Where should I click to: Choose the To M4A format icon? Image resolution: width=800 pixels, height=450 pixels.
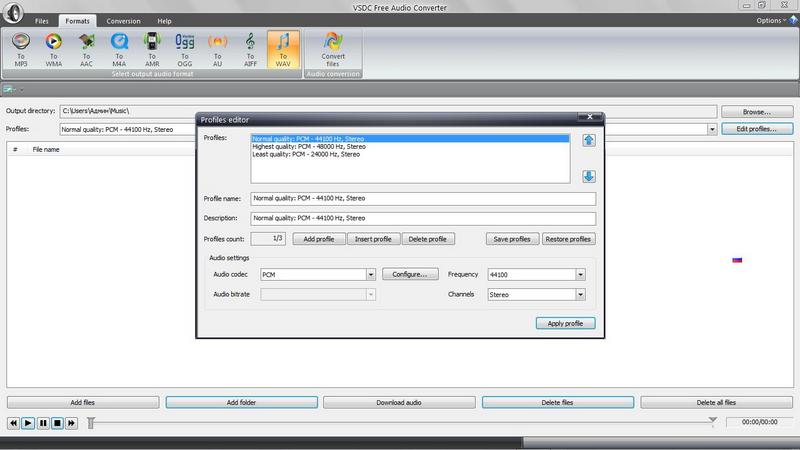(119, 49)
